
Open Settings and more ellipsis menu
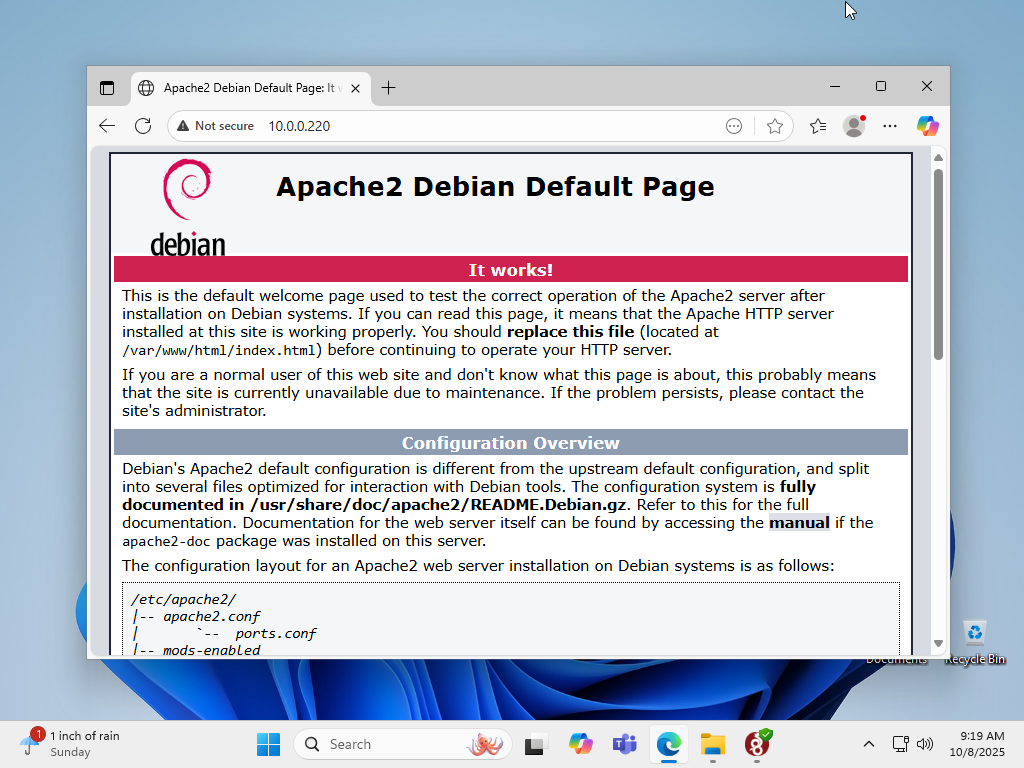click(890, 126)
